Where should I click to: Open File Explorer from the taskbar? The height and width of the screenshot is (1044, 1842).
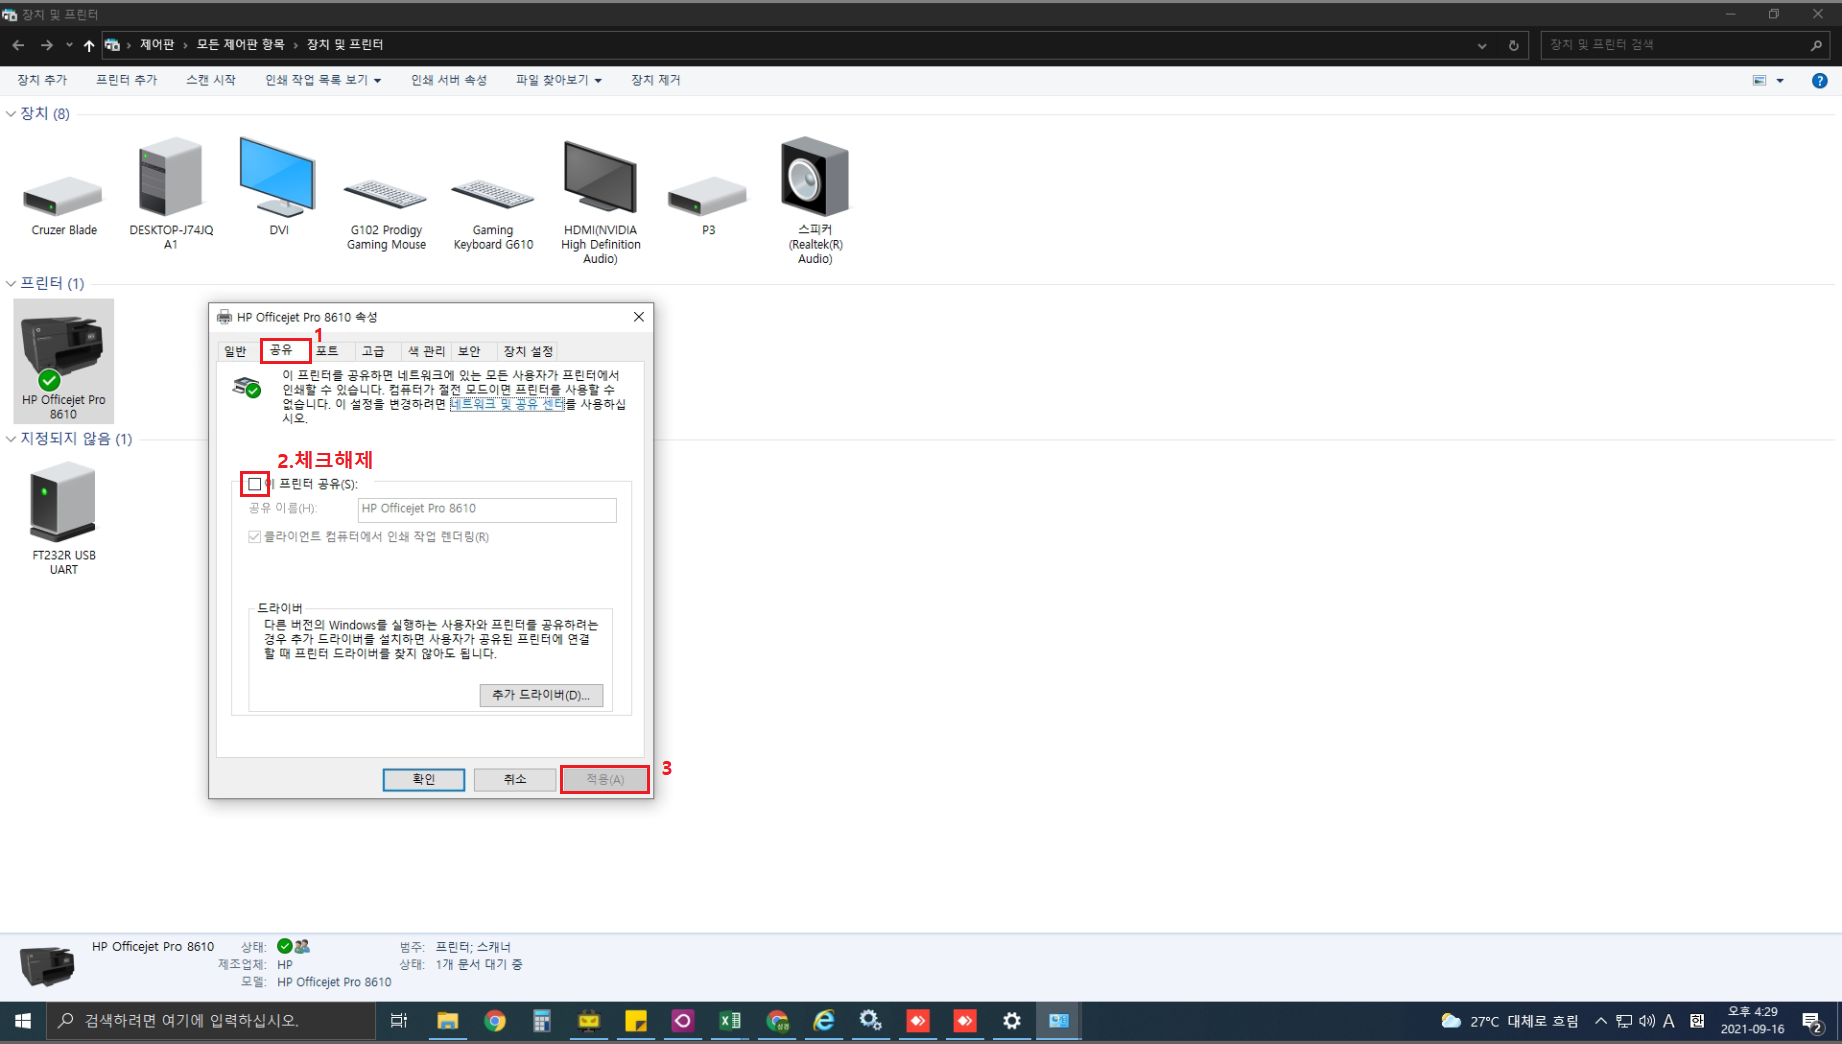[447, 1021]
